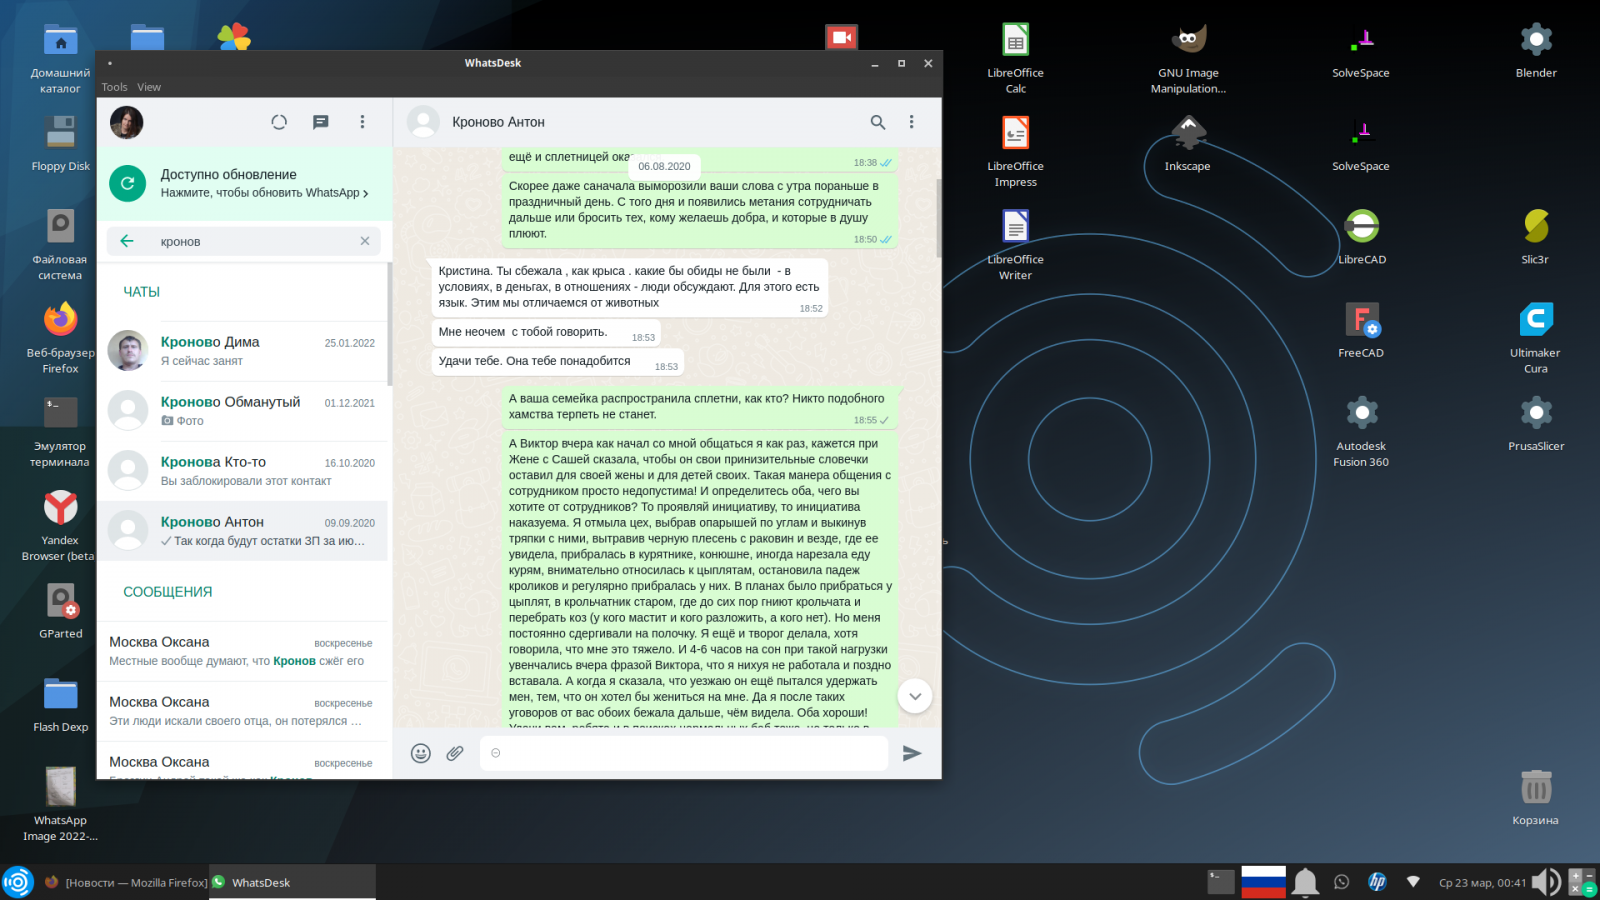Open the conversation's three-dot options menu
1600x900 pixels.
pos(911,122)
